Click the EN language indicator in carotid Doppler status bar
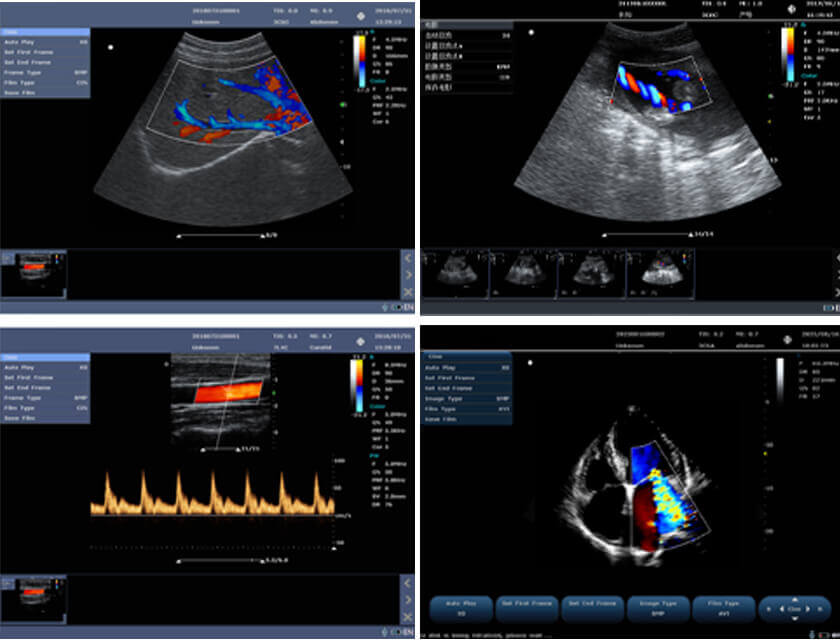This screenshot has width=840, height=640. coord(409,633)
